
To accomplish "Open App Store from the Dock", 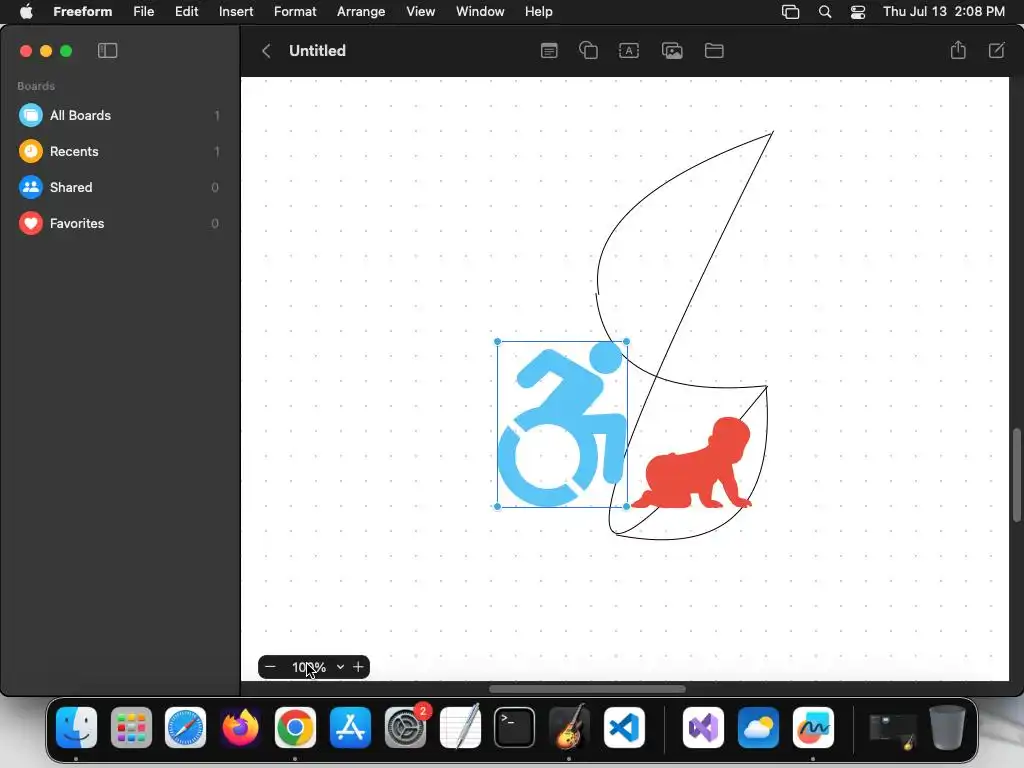I will point(350,728).
